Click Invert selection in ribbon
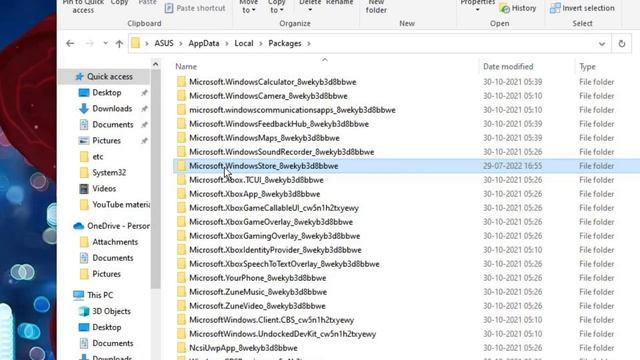The height and width of the screenshot is (360, 640). pyautogui.click(x=582, y=8)
